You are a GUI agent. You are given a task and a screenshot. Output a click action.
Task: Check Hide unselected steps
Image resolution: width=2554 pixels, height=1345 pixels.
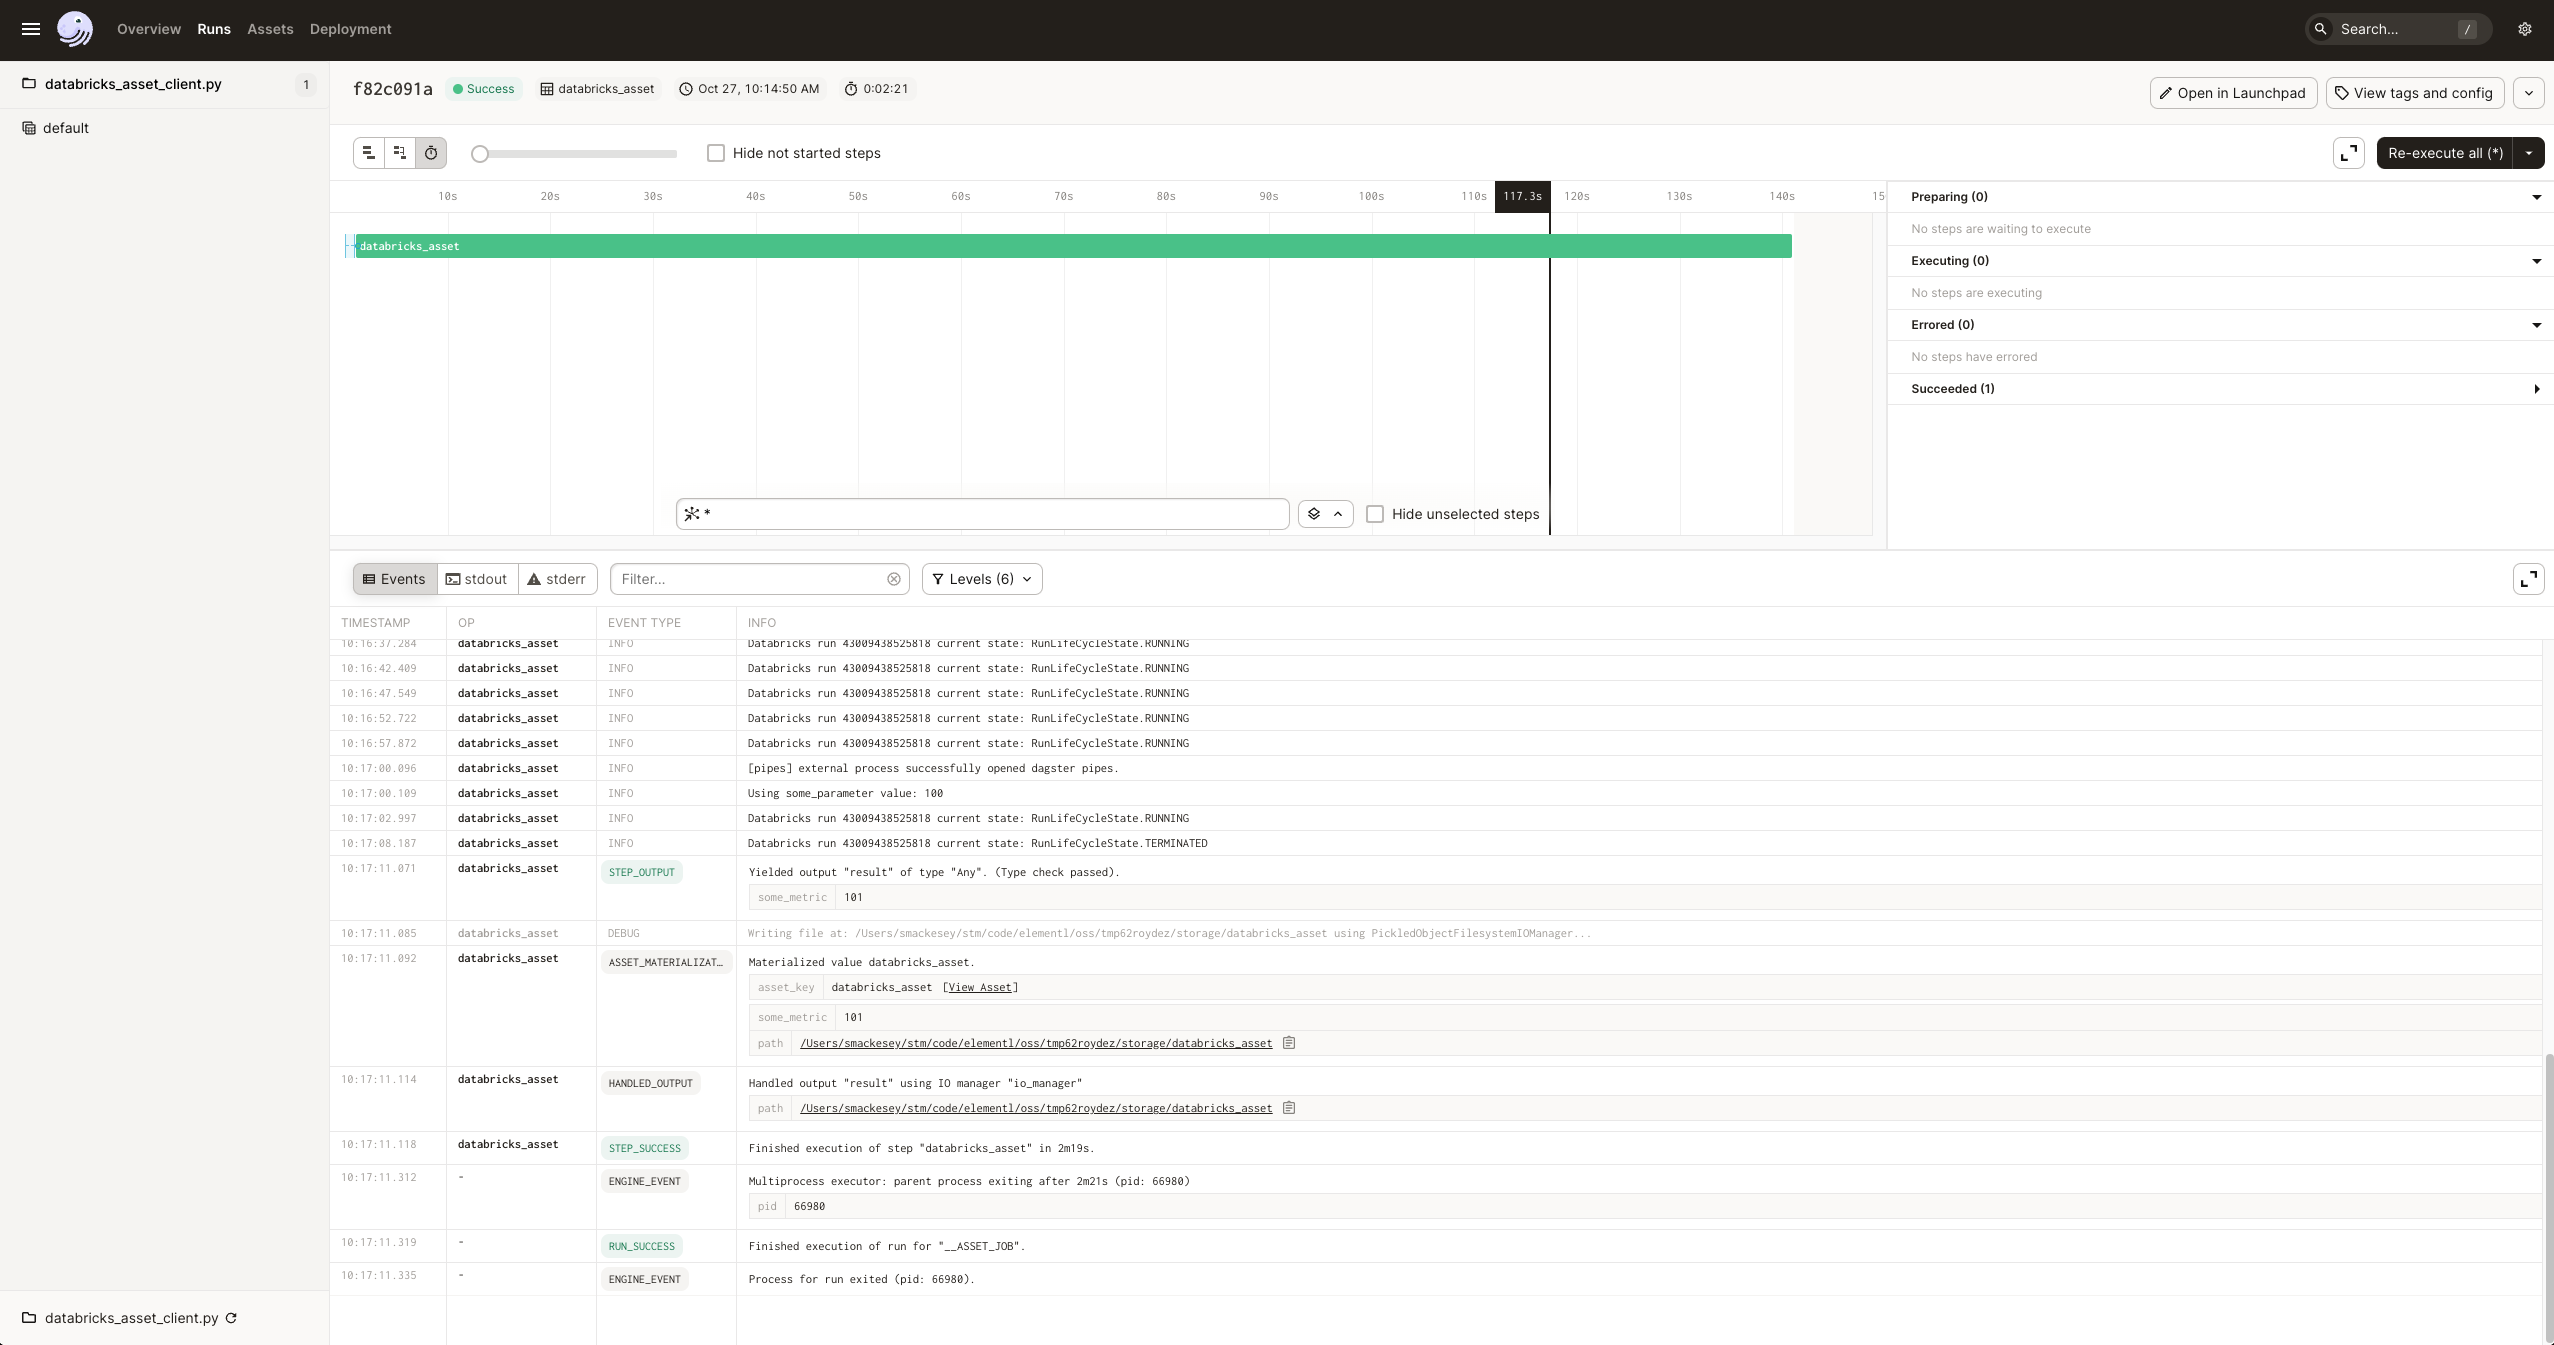[1376, 514]
